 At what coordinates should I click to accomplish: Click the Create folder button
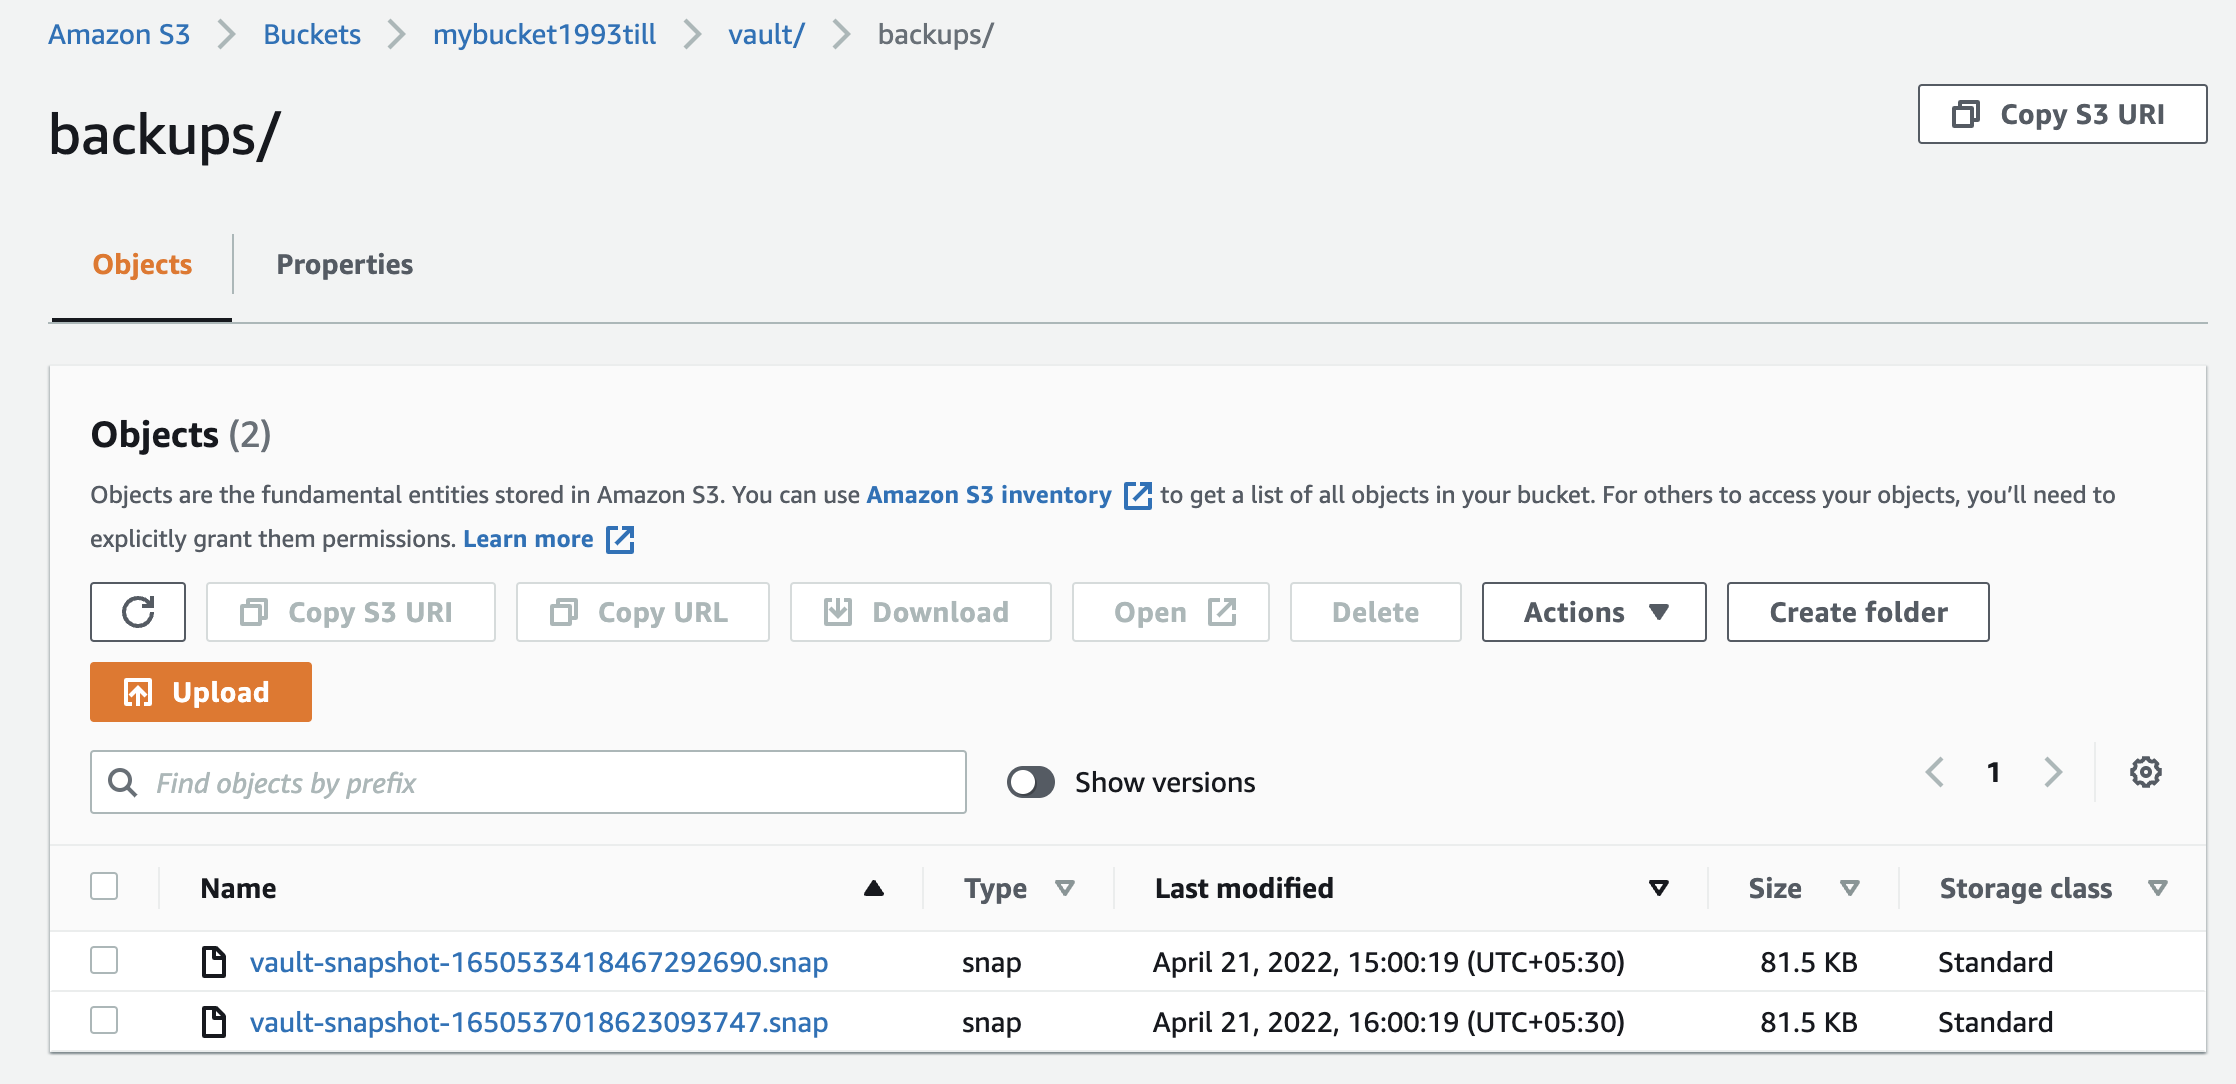[x=1858, y=612]
